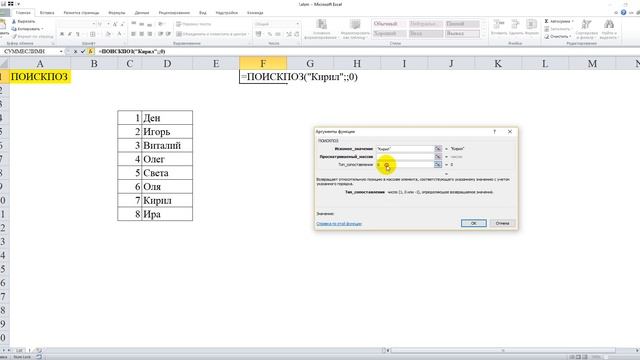
Task: Click OK in the Function Arguments dialog
Action: tap(473, 223)
